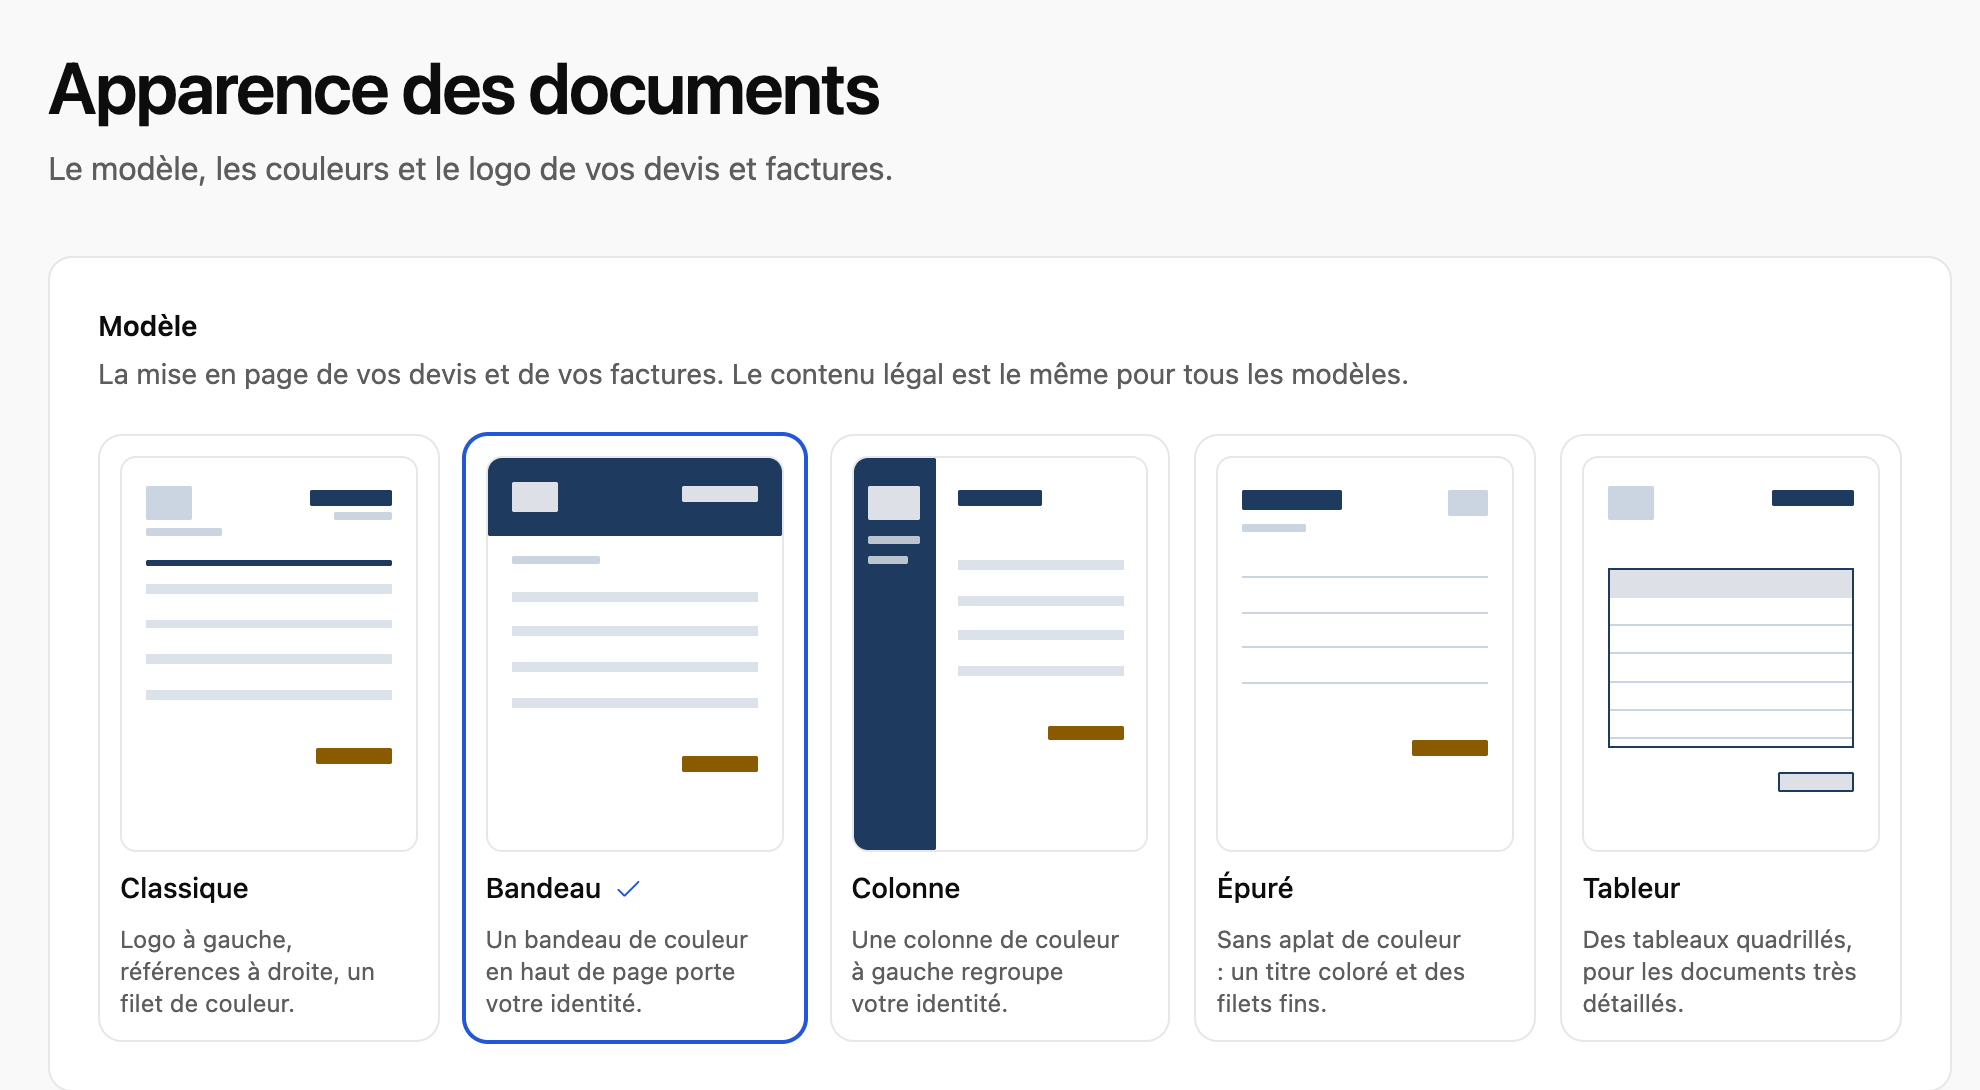
Task: Click the Bandeau model name
Action: pyautogui.click(x=543, y=888)
